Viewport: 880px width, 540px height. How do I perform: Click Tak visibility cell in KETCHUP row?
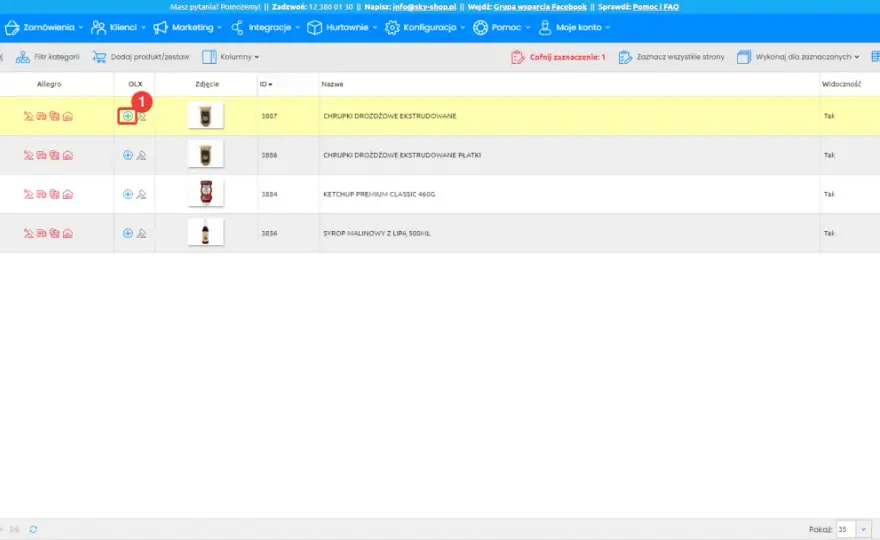[829, 194]
